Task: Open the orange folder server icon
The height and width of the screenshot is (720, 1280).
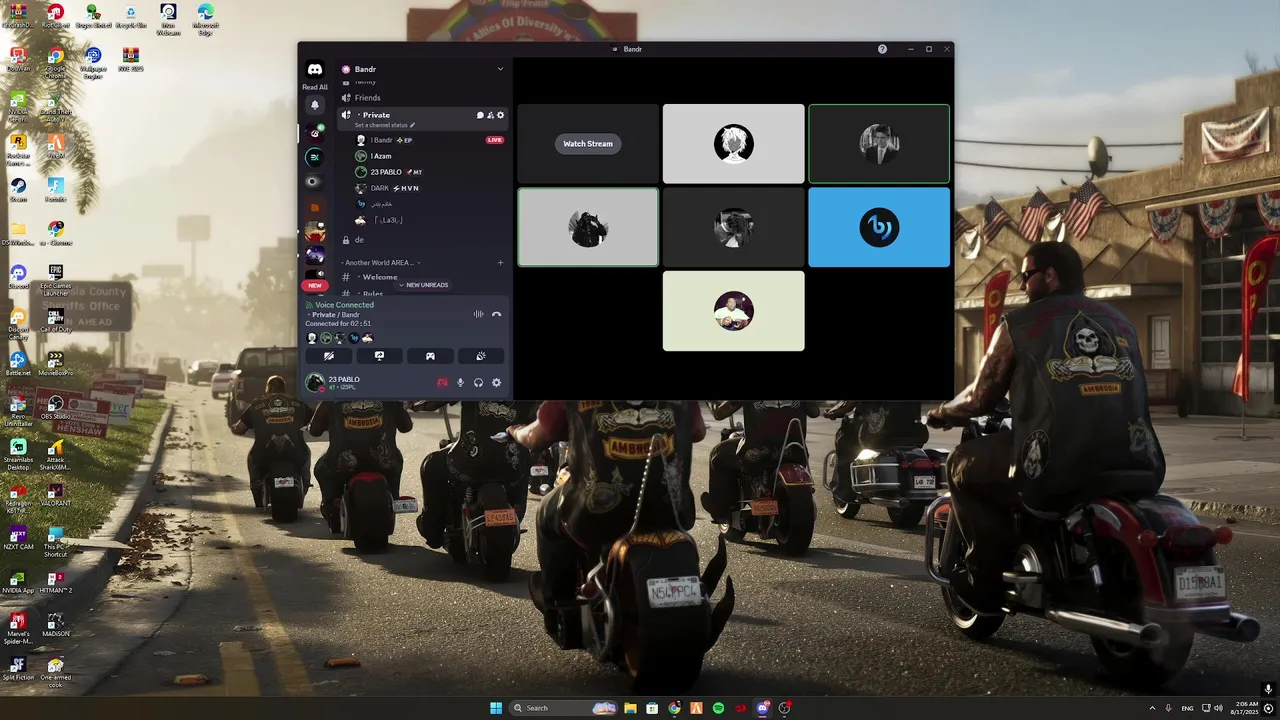Action: (315, 207)
